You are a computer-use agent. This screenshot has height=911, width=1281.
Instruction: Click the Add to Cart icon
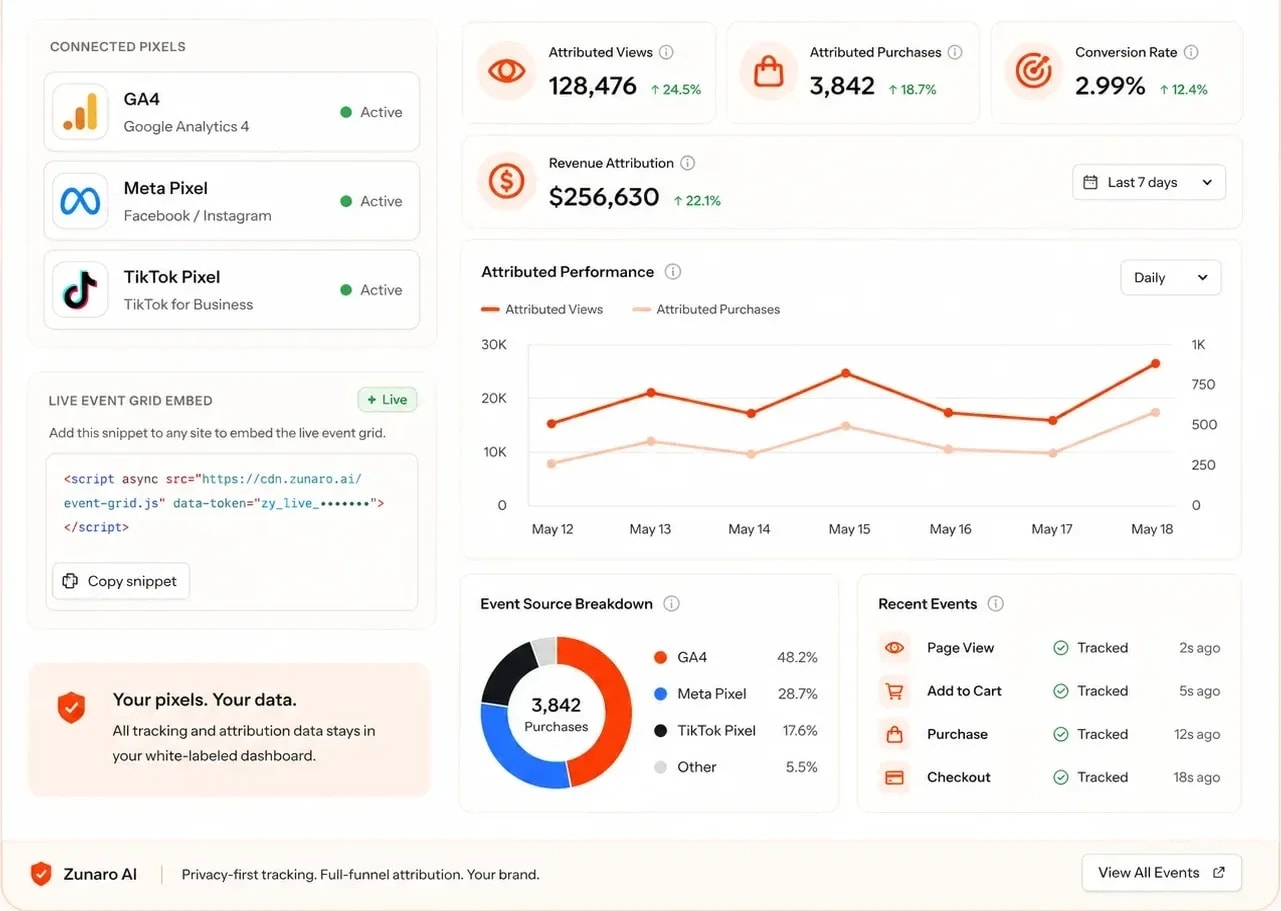[x=894, y=691]
